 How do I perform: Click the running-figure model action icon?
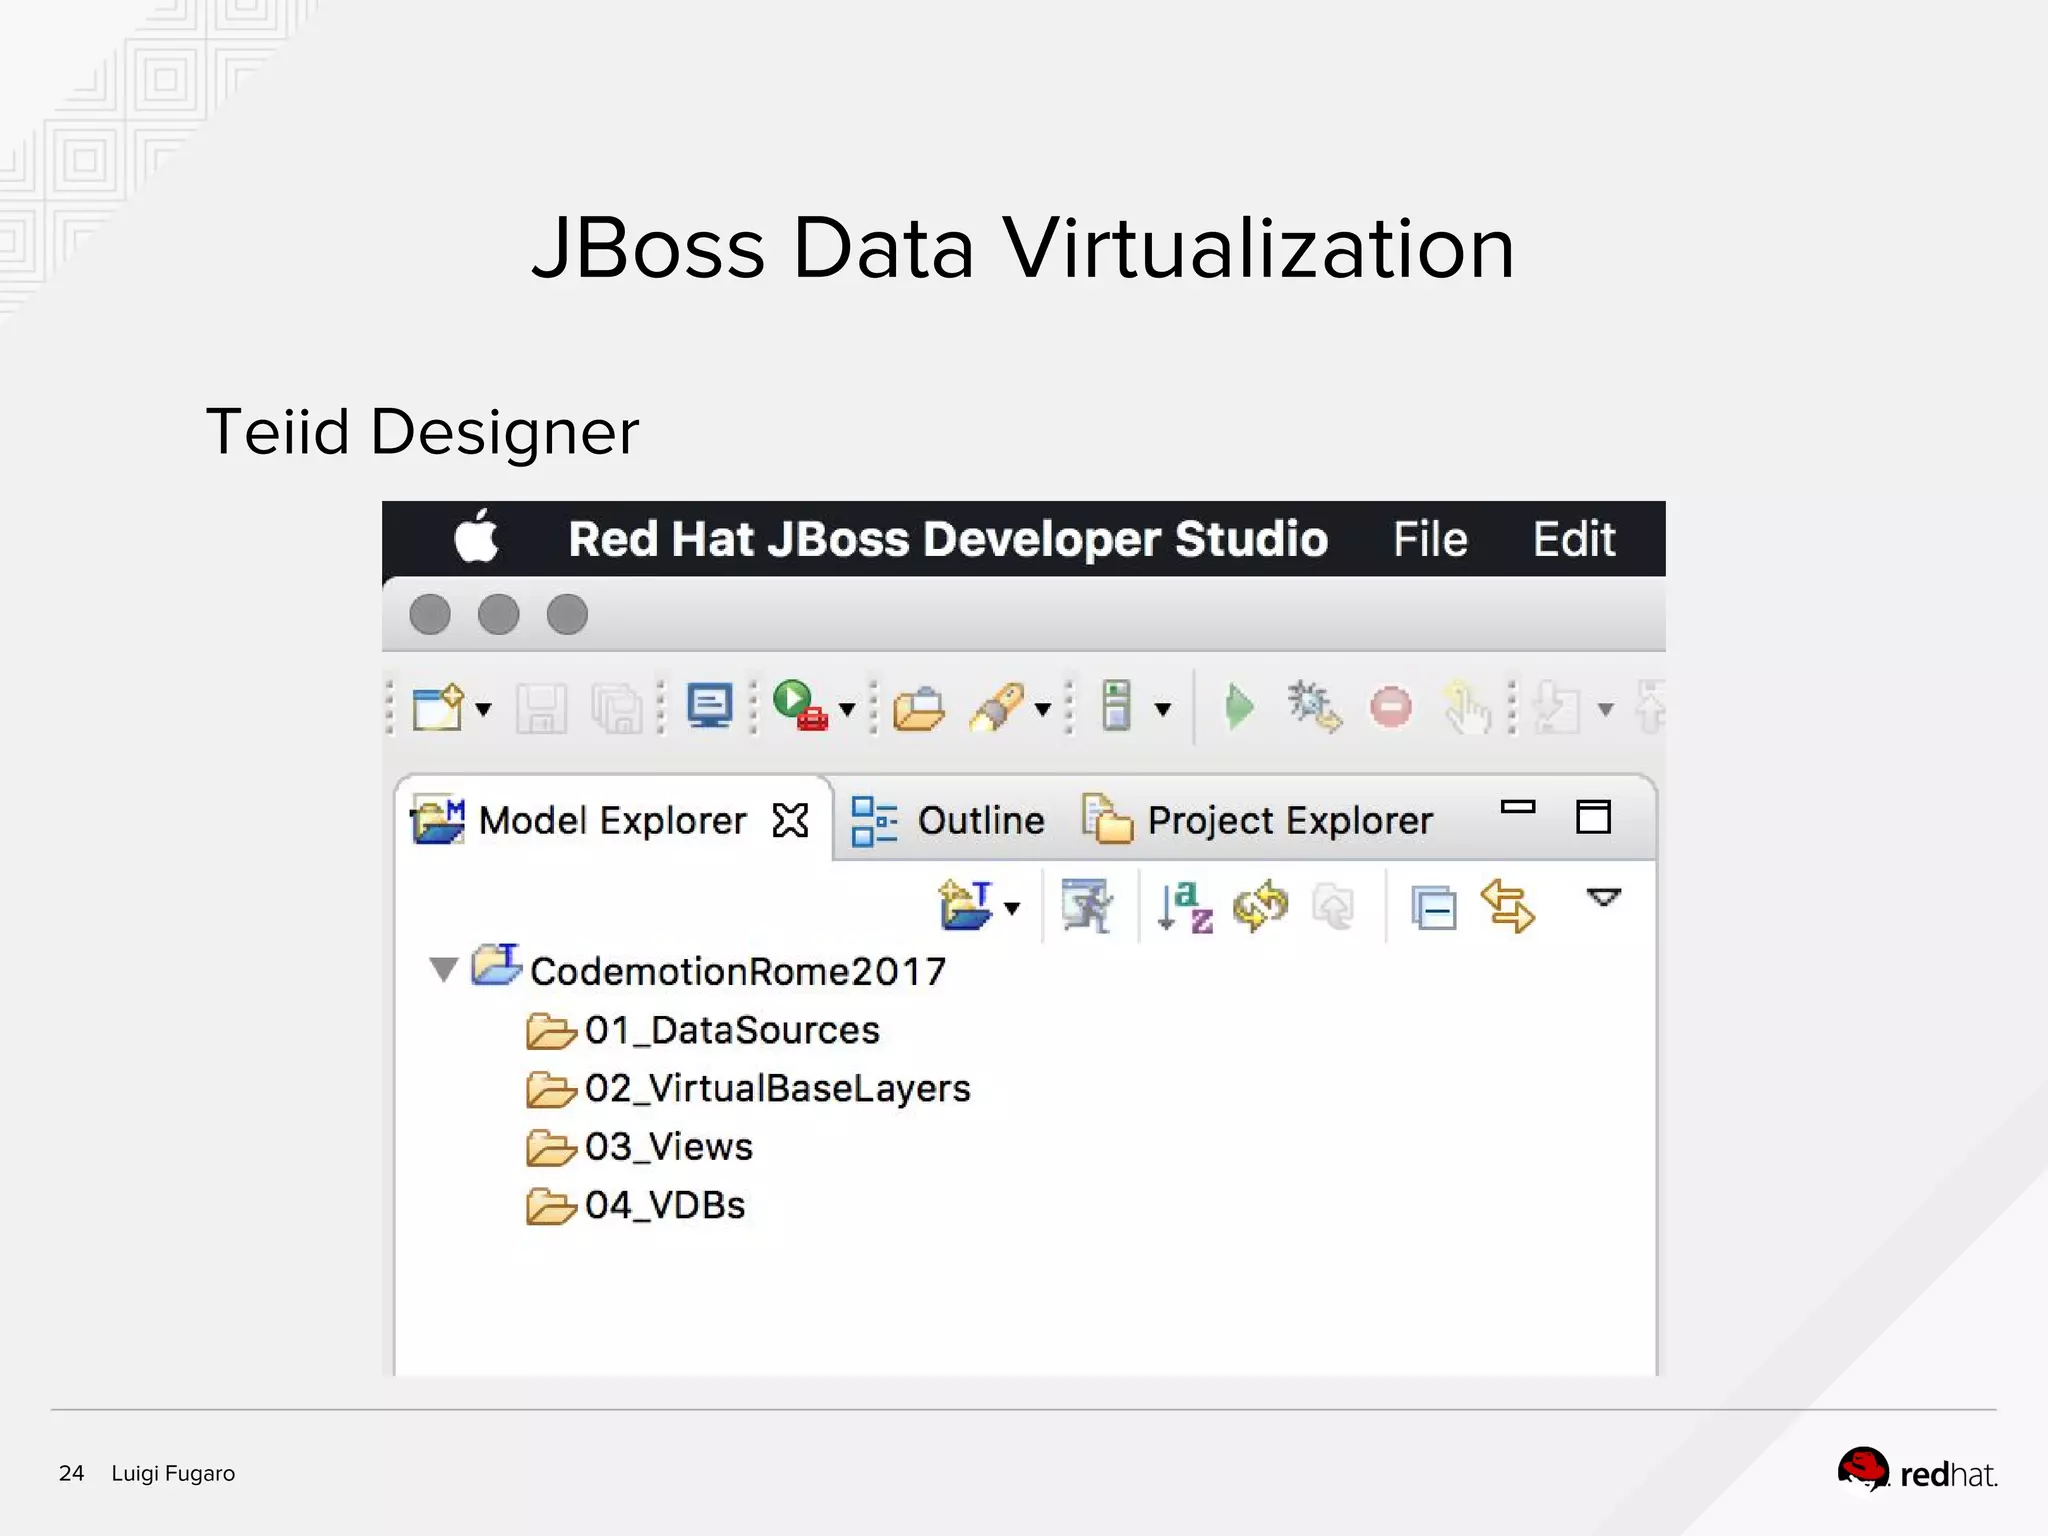click(1087, 906)
